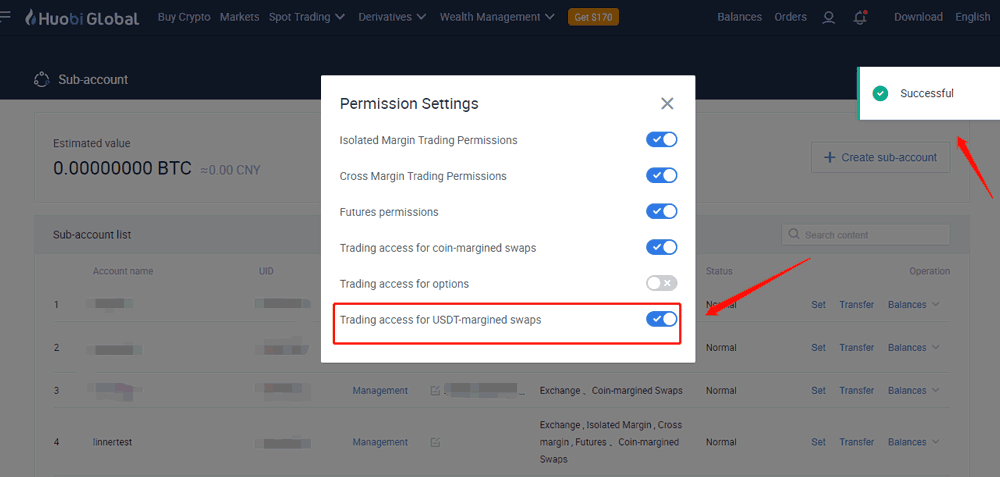Click the Huobi Global flame logo

(x=31, y=18)
